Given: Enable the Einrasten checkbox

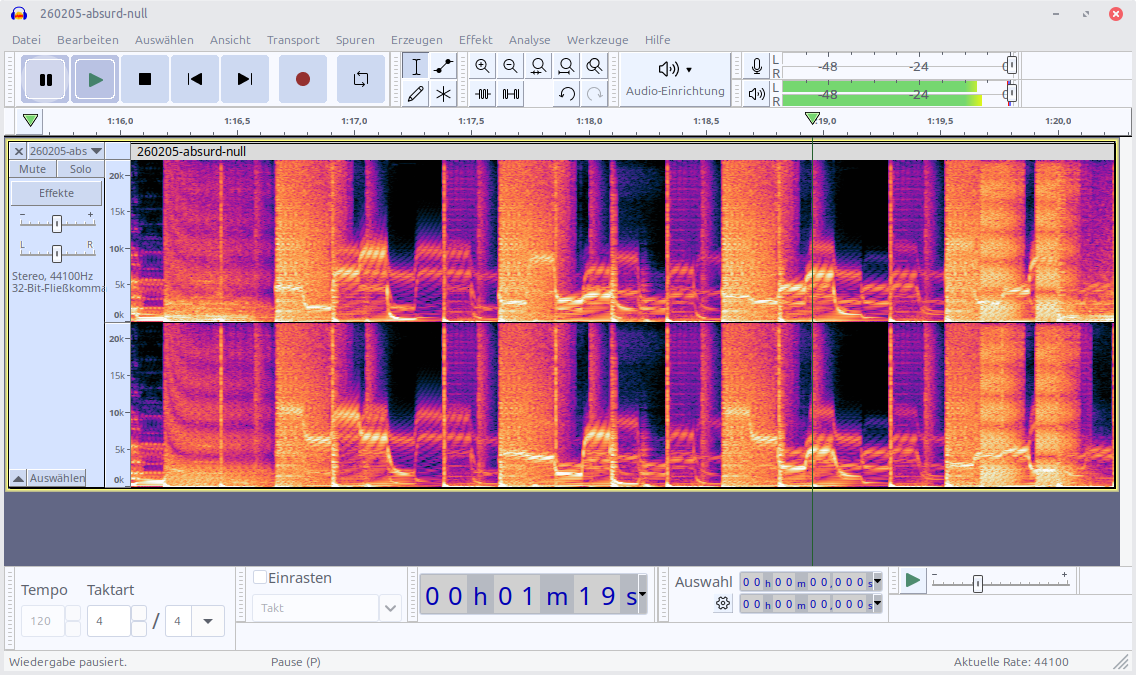Looking at the screenshot, I should [260, 577].
